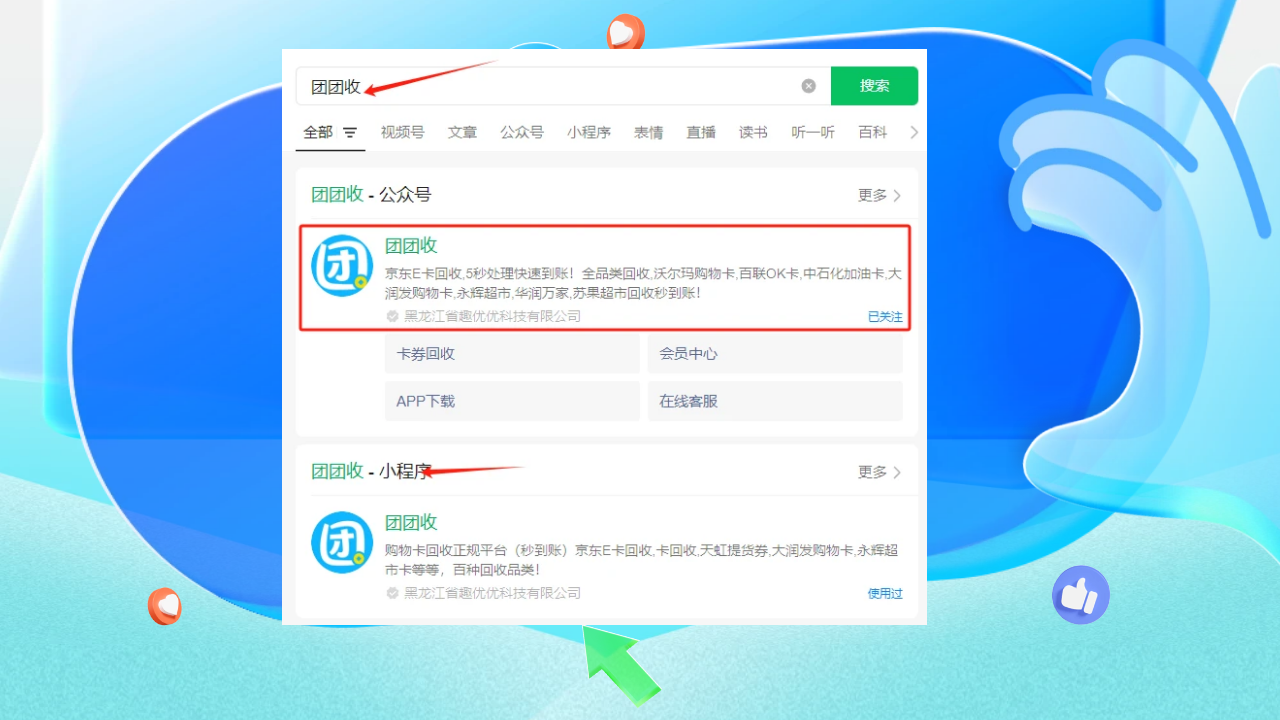The width and height of the screenshot is (1280, 720).
Task: Switch to the 听一听 tab
Action: (813, 132)
